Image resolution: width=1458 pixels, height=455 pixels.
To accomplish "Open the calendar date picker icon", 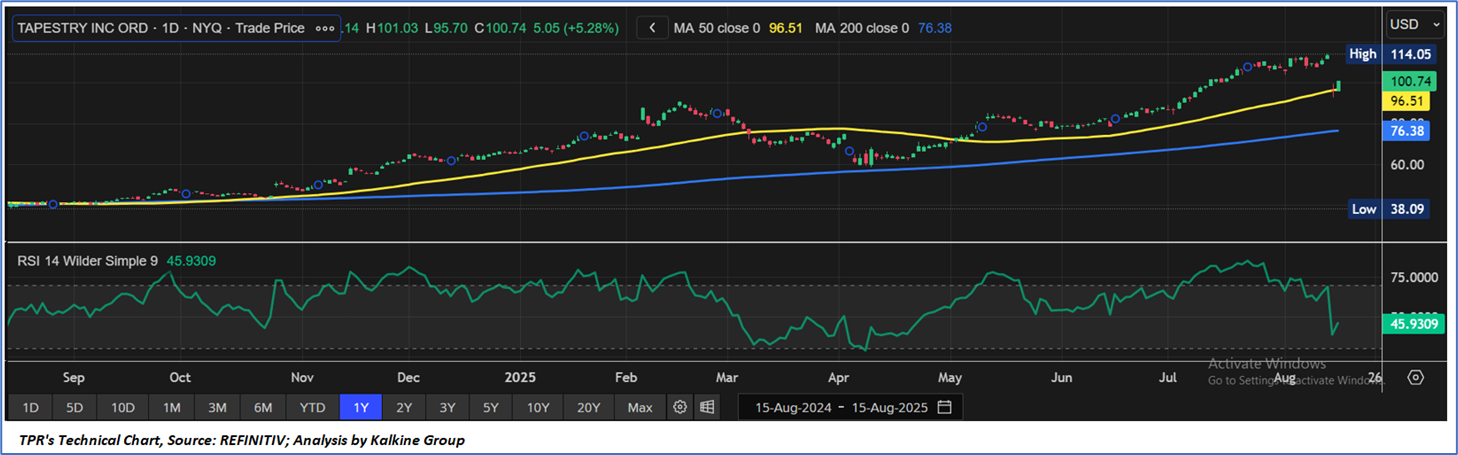I will 945,407.
